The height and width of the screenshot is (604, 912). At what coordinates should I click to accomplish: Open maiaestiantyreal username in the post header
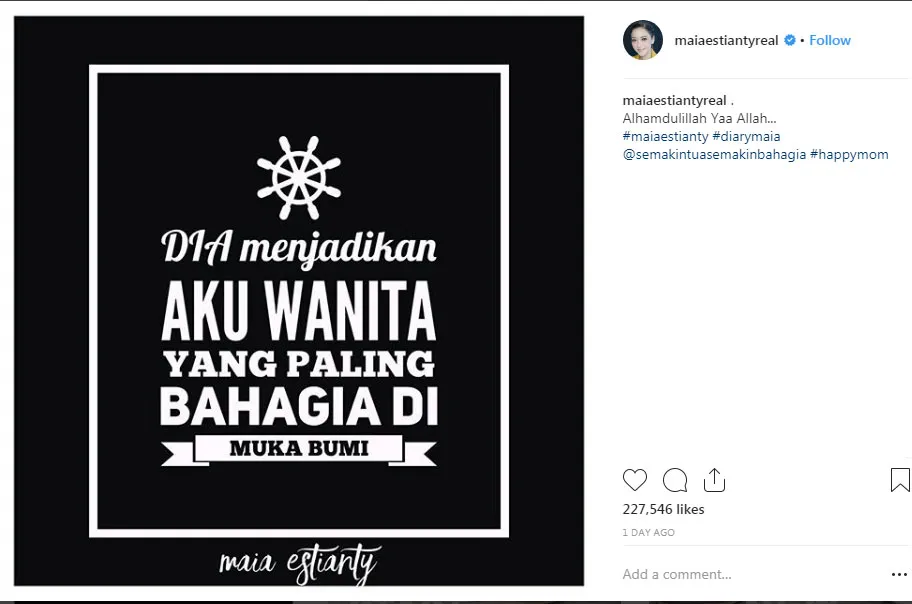click(x=726, y=40)
